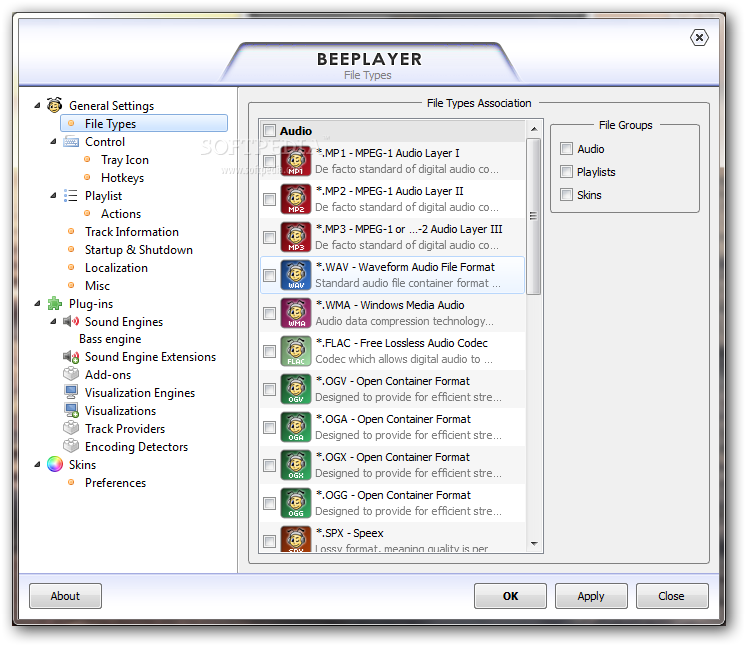Click the OGV file type icon
The height and width of the screenshot is (646, 746).
tap(296, 389)
